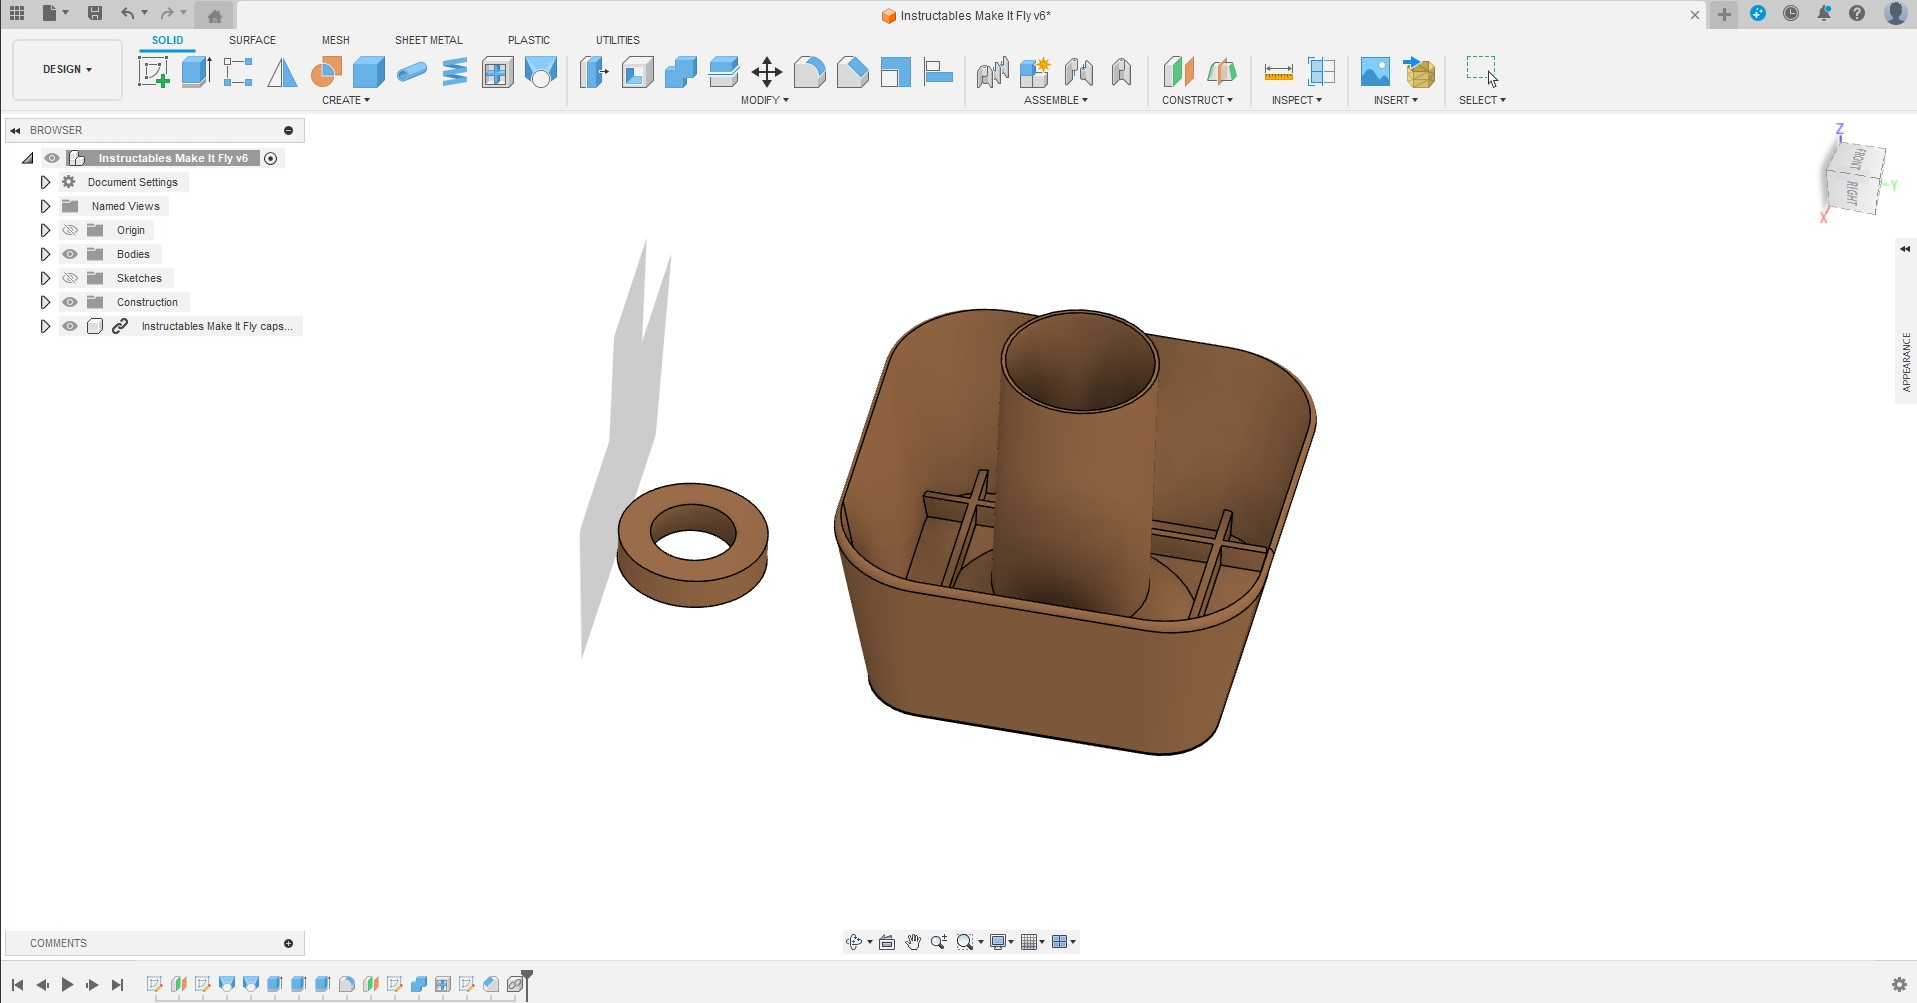The height and width of the screenshot is (1003, 1917).
Task: Show the data panel grid icon
Action: pyautogui.click(x=17, y=14)
